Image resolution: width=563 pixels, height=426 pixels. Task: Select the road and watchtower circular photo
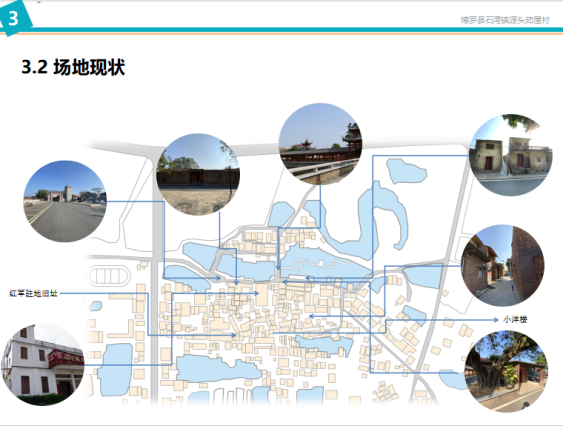65,201
